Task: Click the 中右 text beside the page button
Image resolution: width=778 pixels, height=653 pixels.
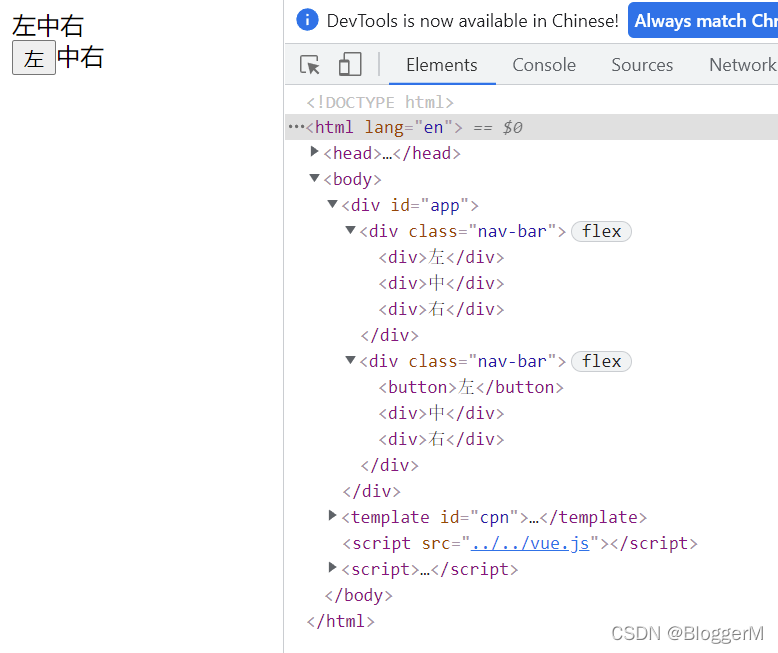Action: (80, 57)
